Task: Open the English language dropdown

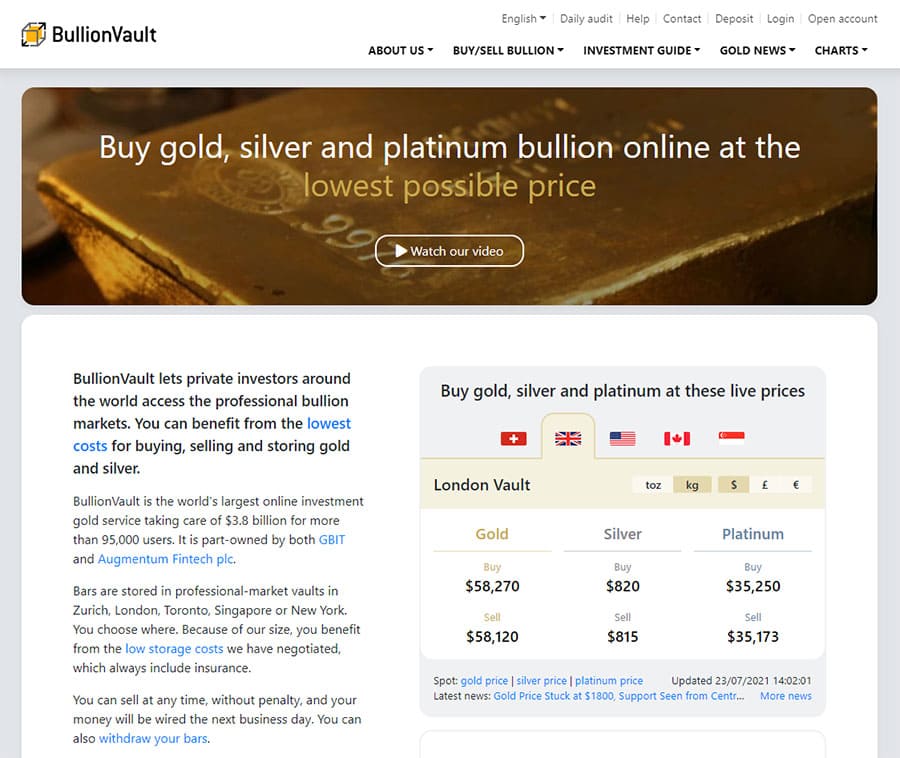Action: (523, 18)
